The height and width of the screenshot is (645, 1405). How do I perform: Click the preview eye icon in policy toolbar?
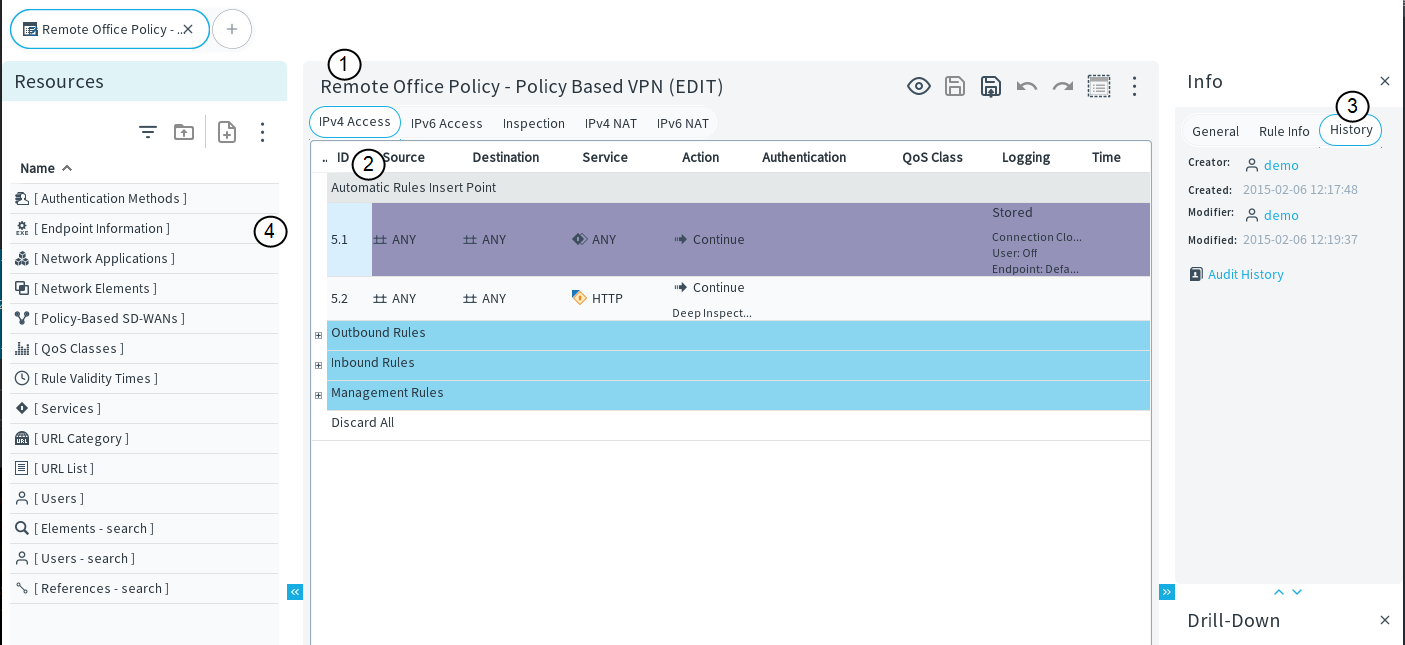[x=918, y=86]
